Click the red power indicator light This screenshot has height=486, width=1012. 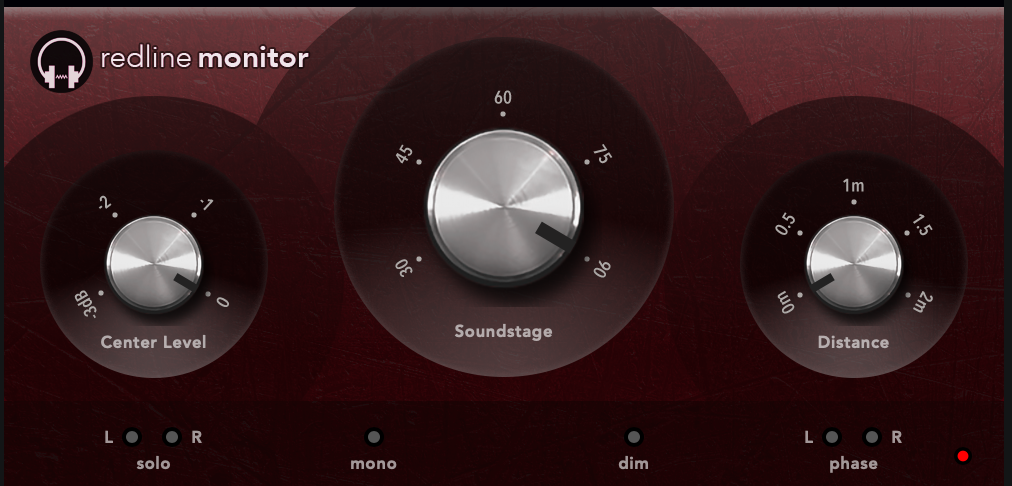click(963, 456)
